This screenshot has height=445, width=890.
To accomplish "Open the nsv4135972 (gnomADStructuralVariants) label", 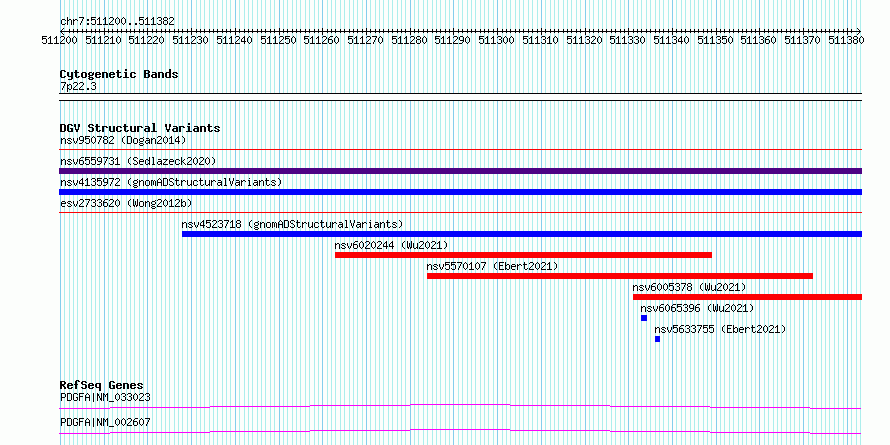I will point(171,182).
